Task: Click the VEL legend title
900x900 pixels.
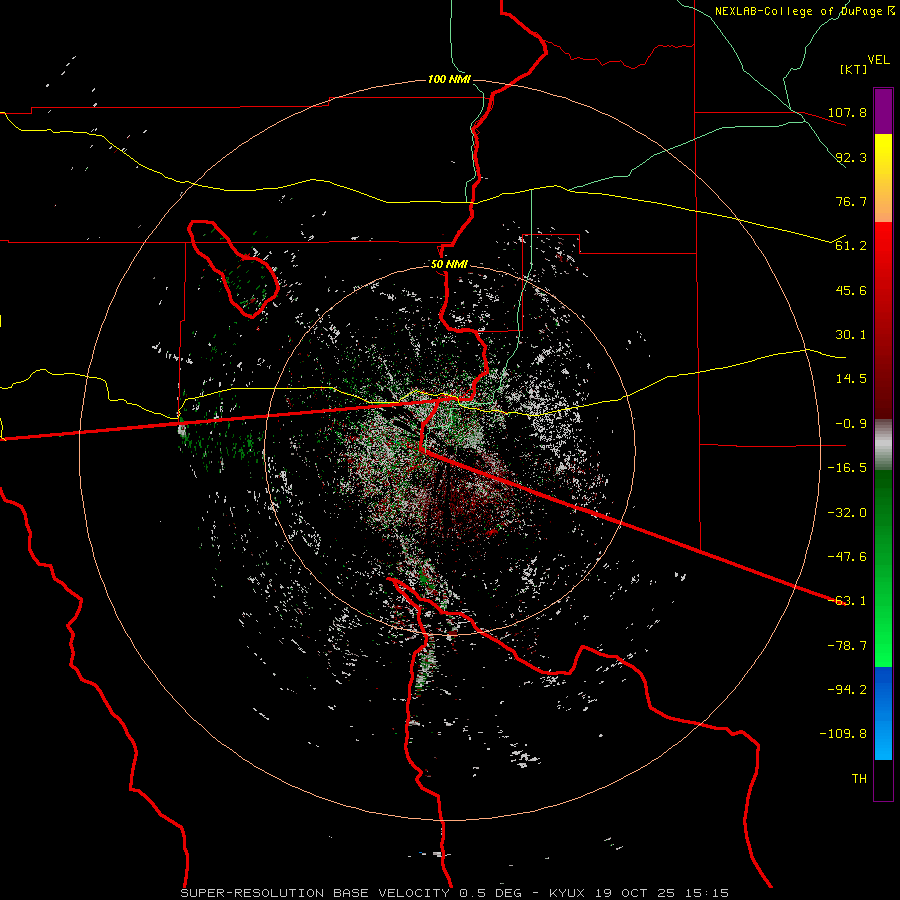Action: [x=878, y=60]
